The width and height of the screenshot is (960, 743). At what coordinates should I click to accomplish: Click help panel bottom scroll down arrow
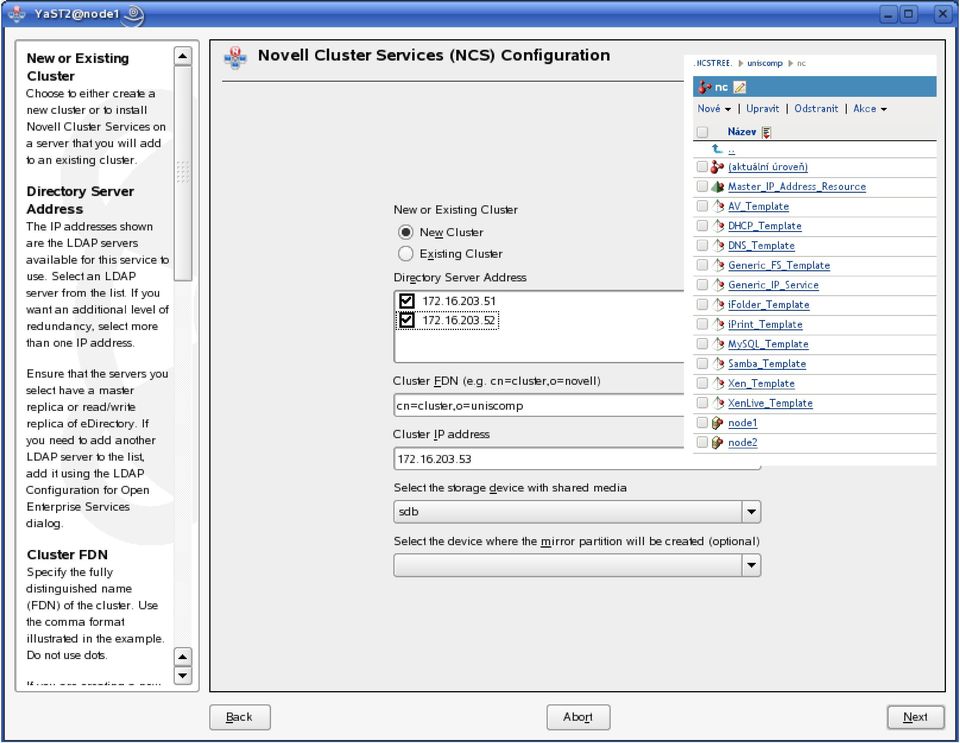(182, 676)
